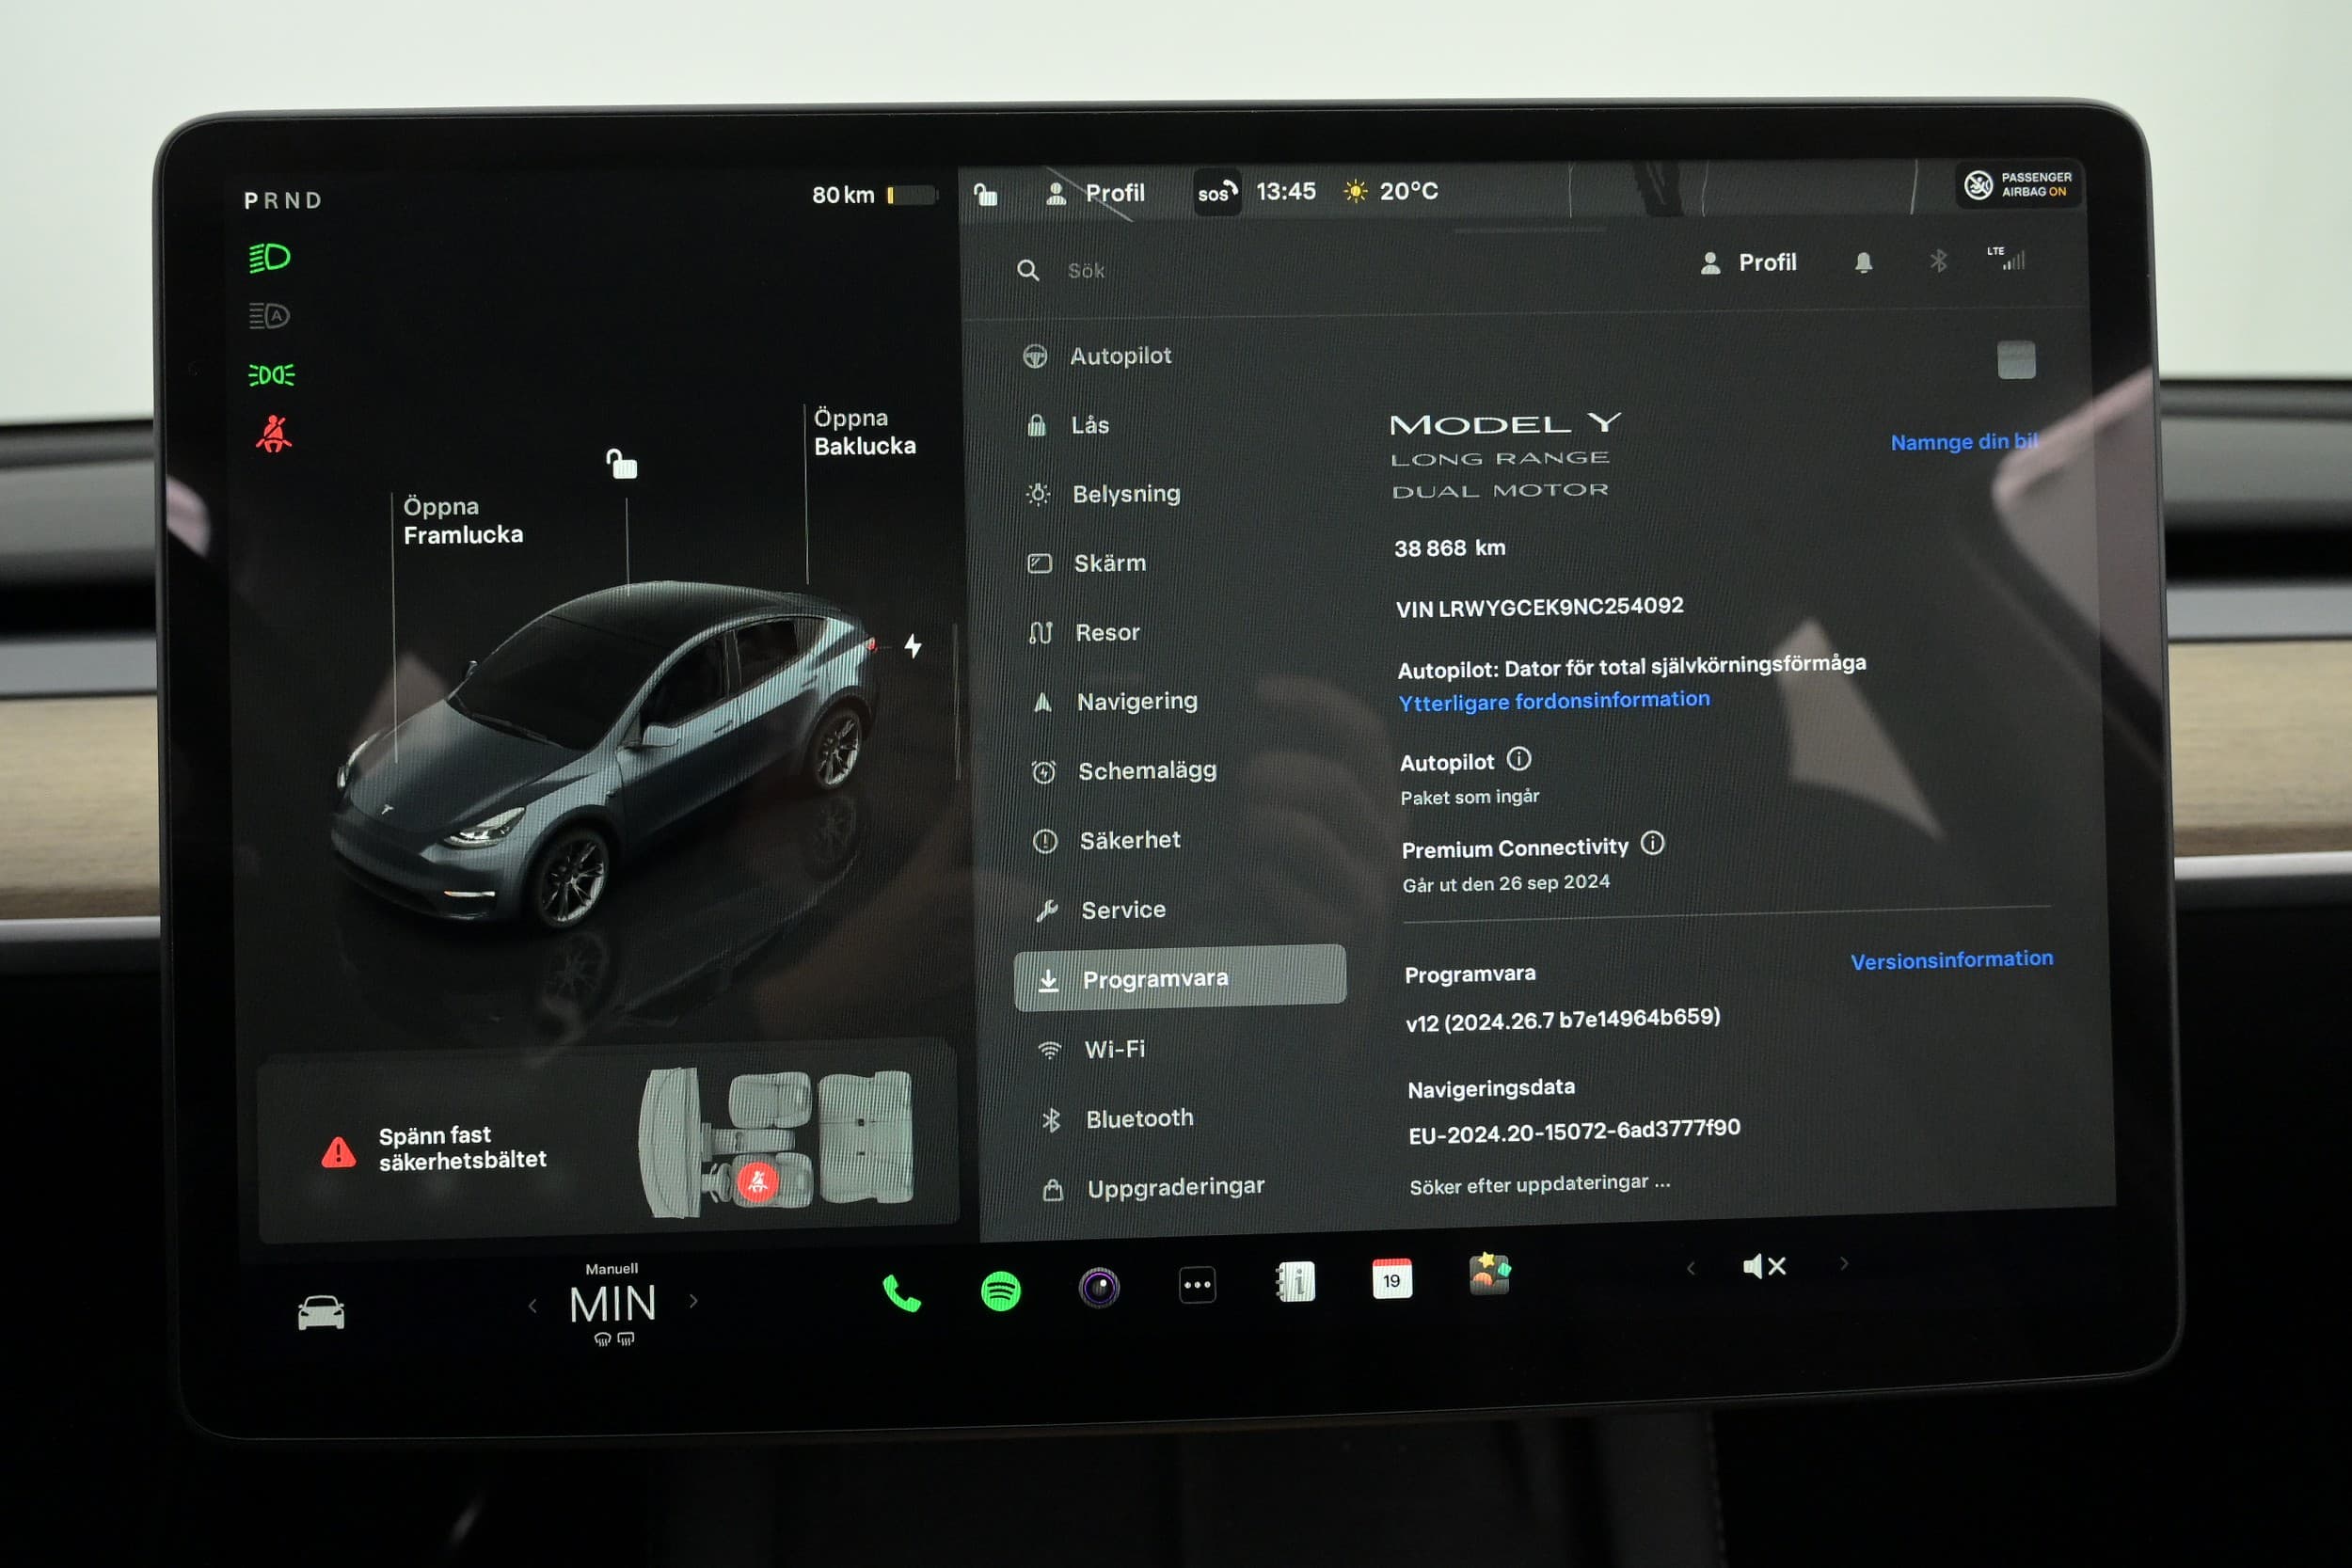Screen dimensions: 2352x1568
Task: Tap the charge port lightning icon
Action: click(913, 646)
